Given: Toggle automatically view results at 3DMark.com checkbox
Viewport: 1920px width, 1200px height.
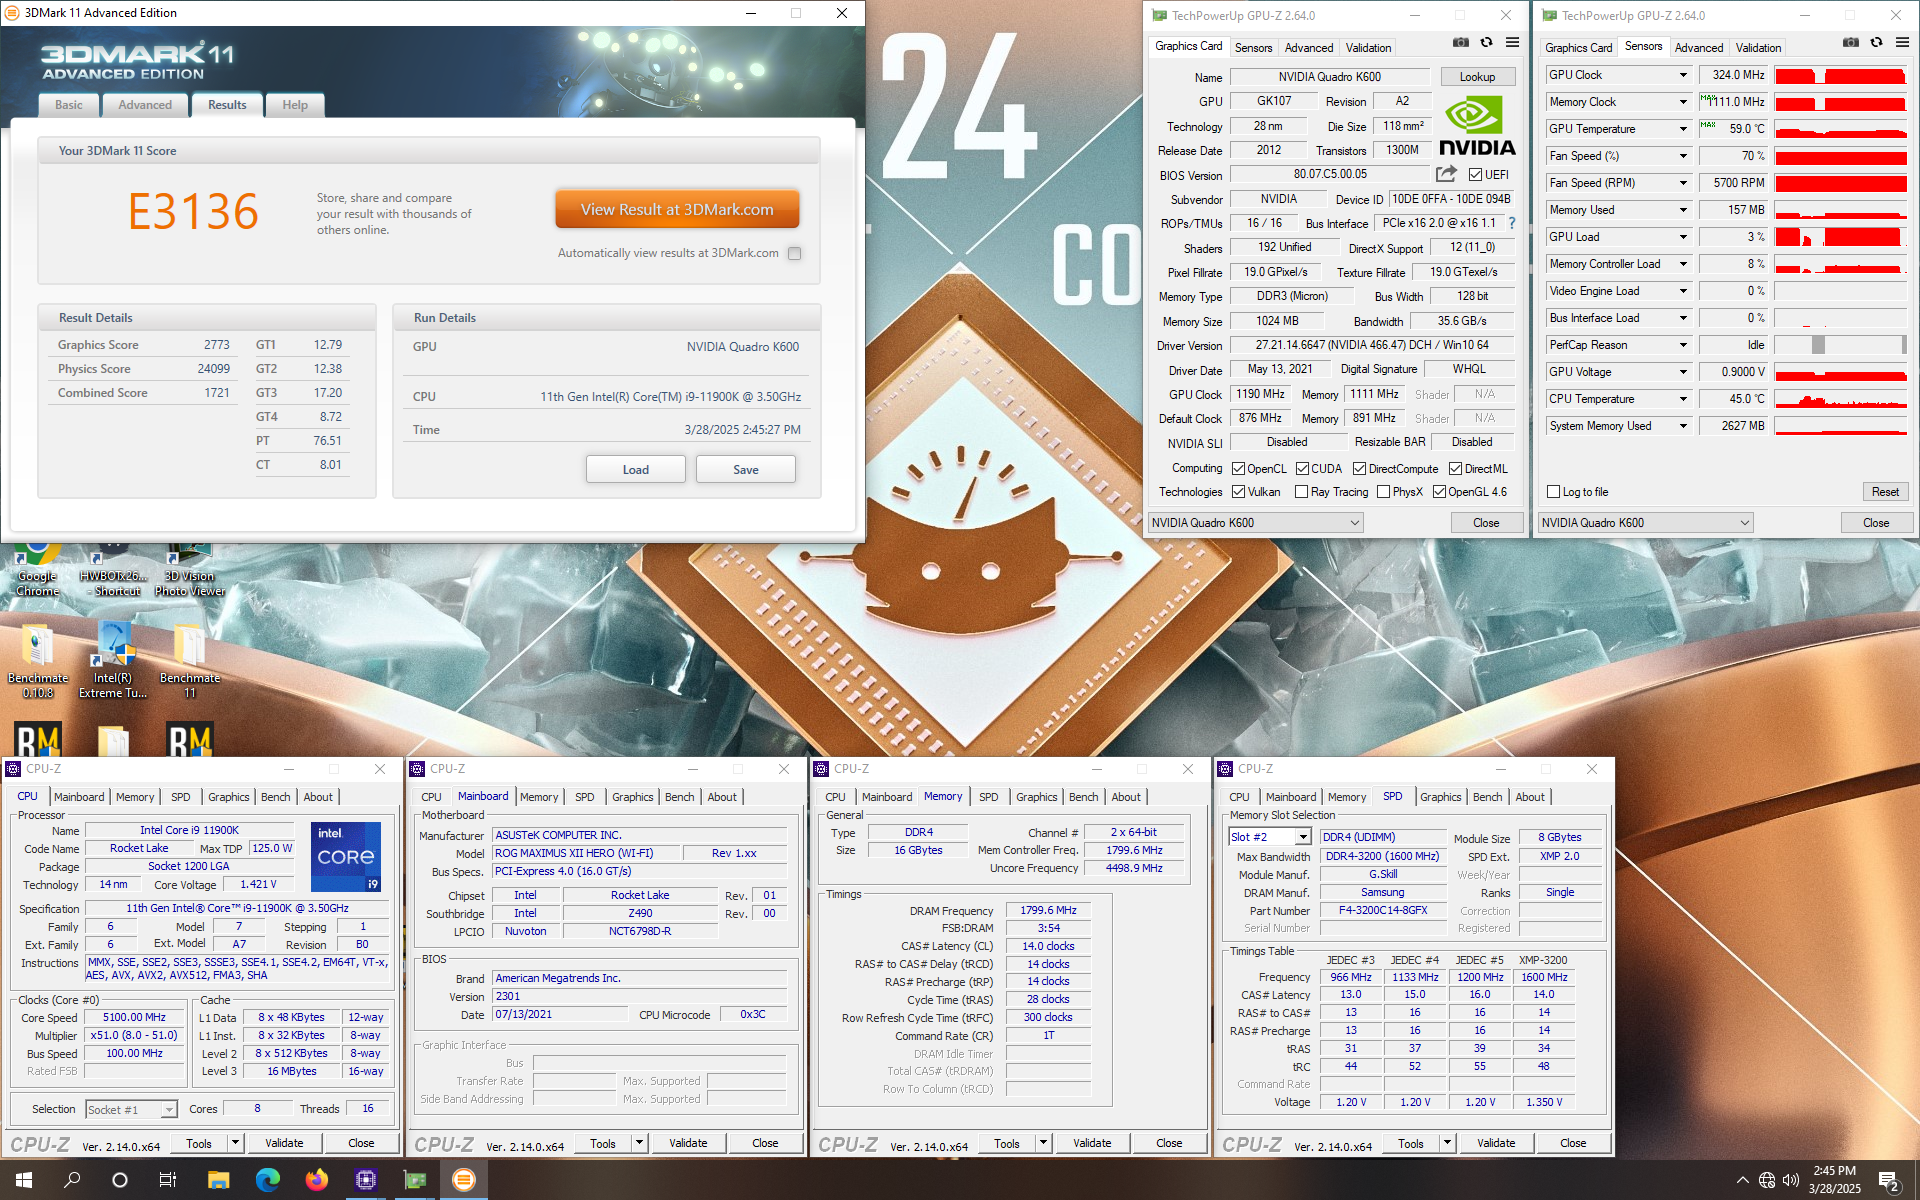Looking at the screenshot, I should (x=794, y=253).
